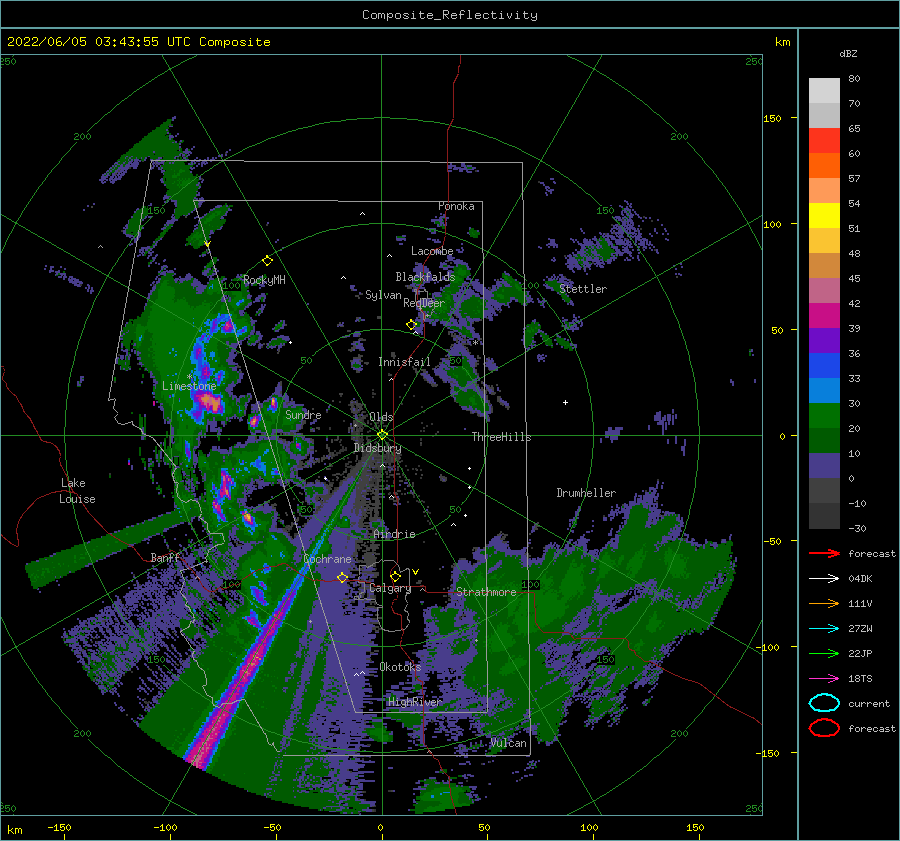Click the Sundre town label
The height and width of the screenshot is (841, 900).
pos(303,414)
